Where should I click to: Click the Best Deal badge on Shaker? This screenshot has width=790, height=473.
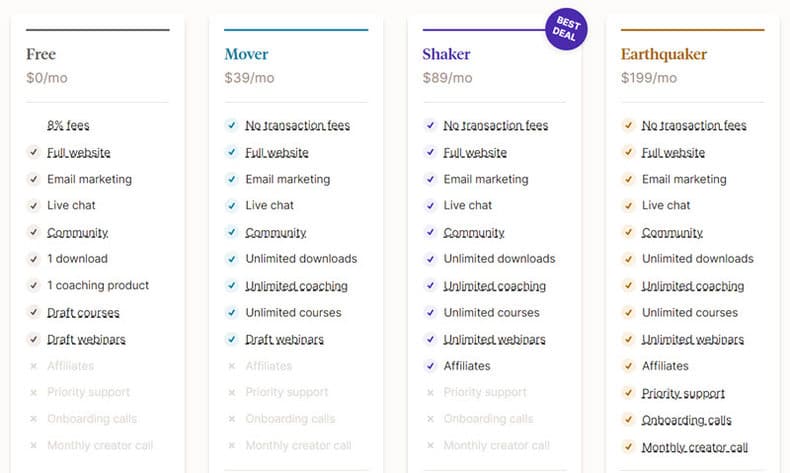click(566, 29)
